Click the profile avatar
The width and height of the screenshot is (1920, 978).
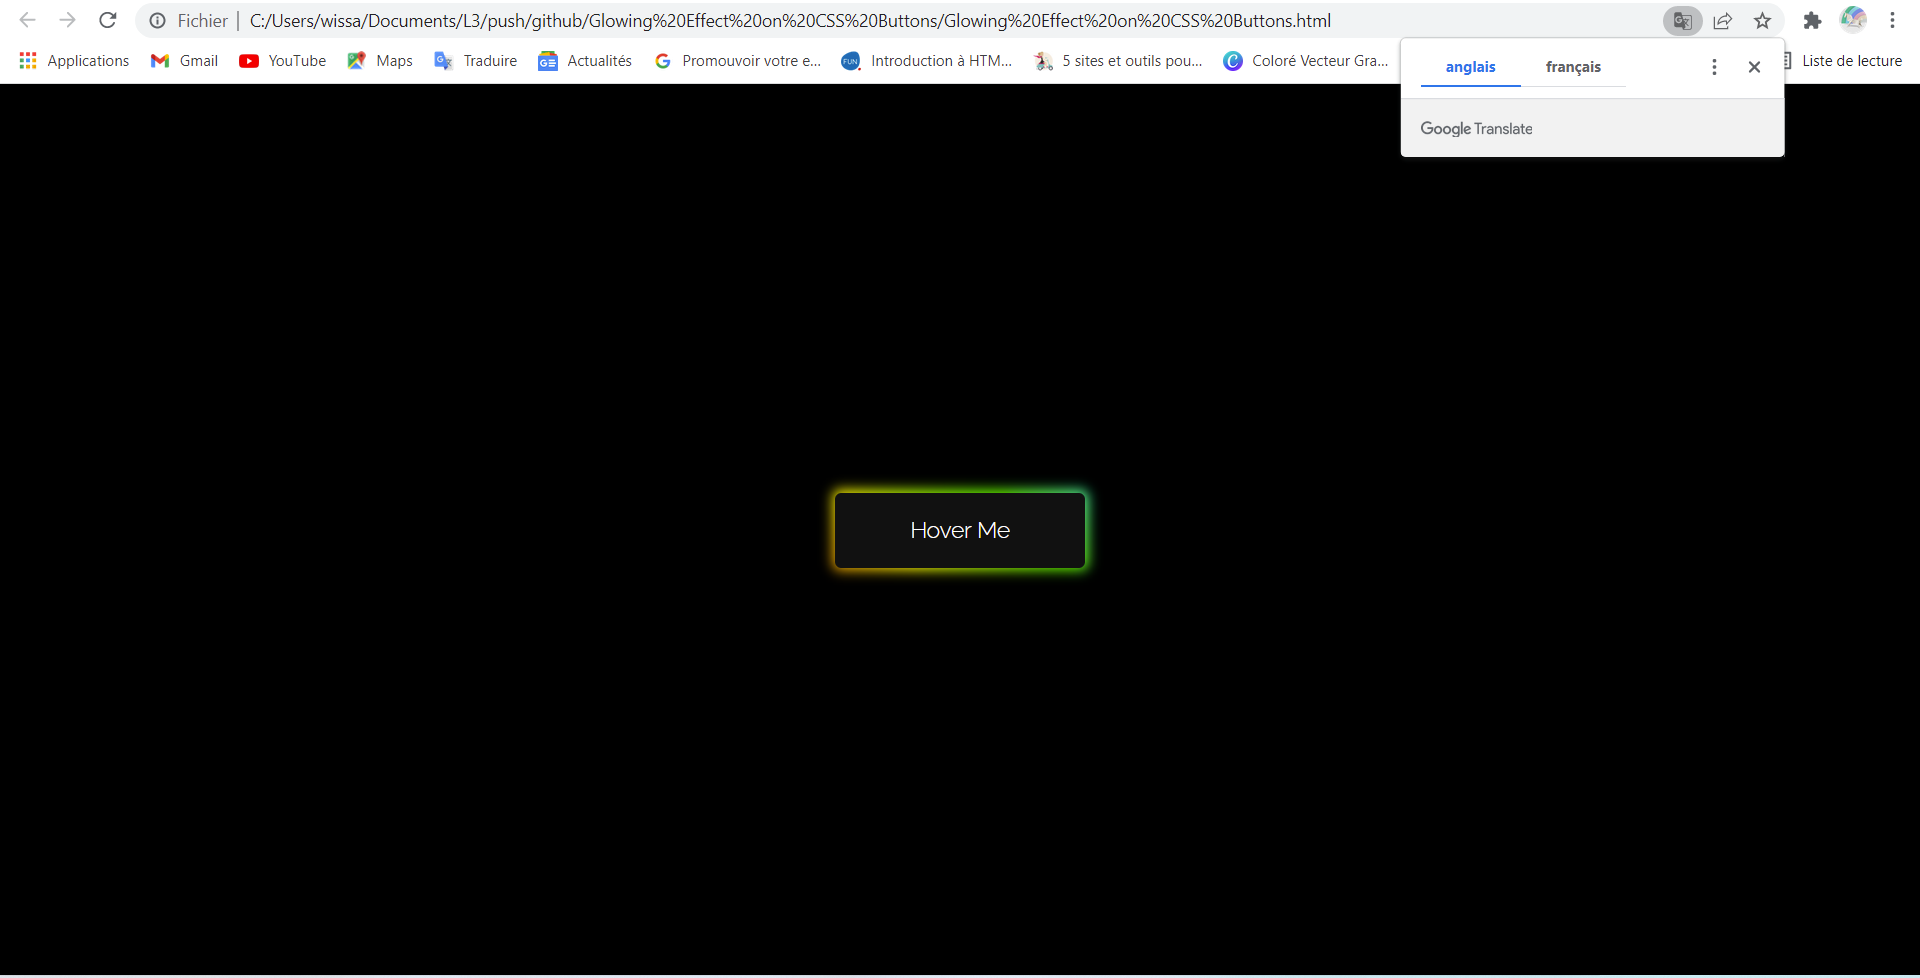(x=1853, y=20)
